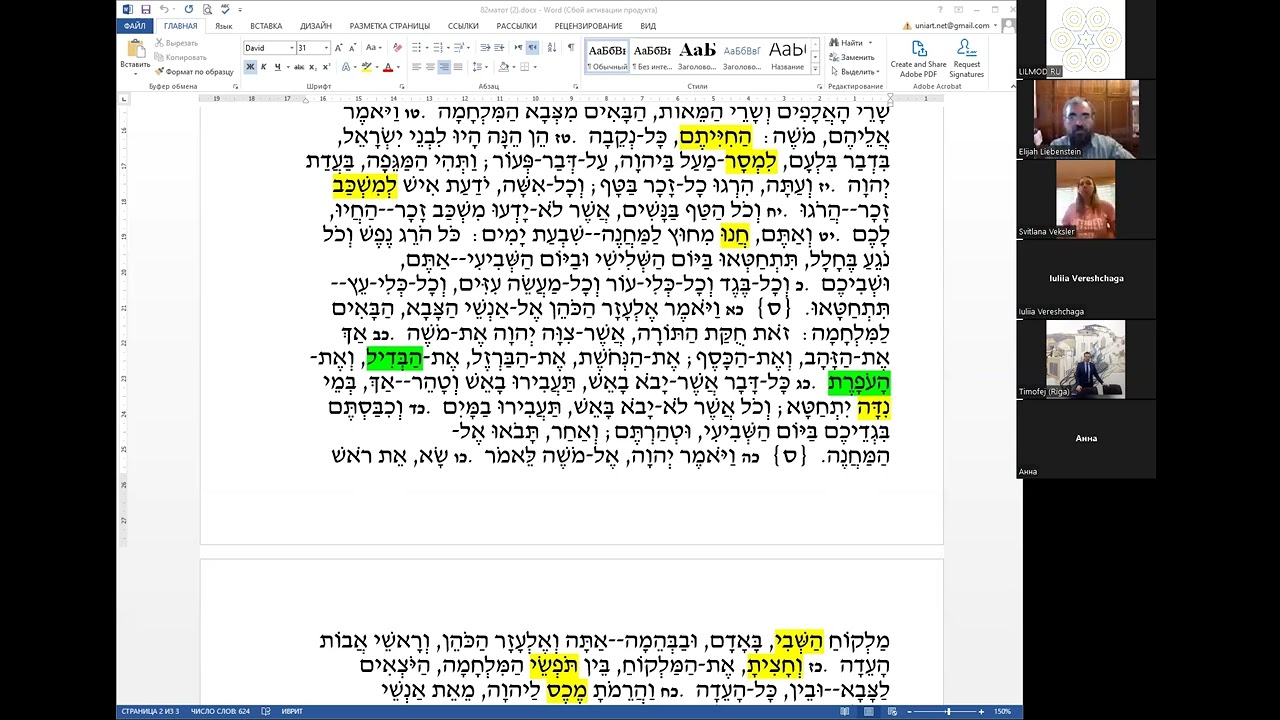Save the document with the floppy disk icon
The width and height of the screenshot is (1280, 720).
[146, 10]
